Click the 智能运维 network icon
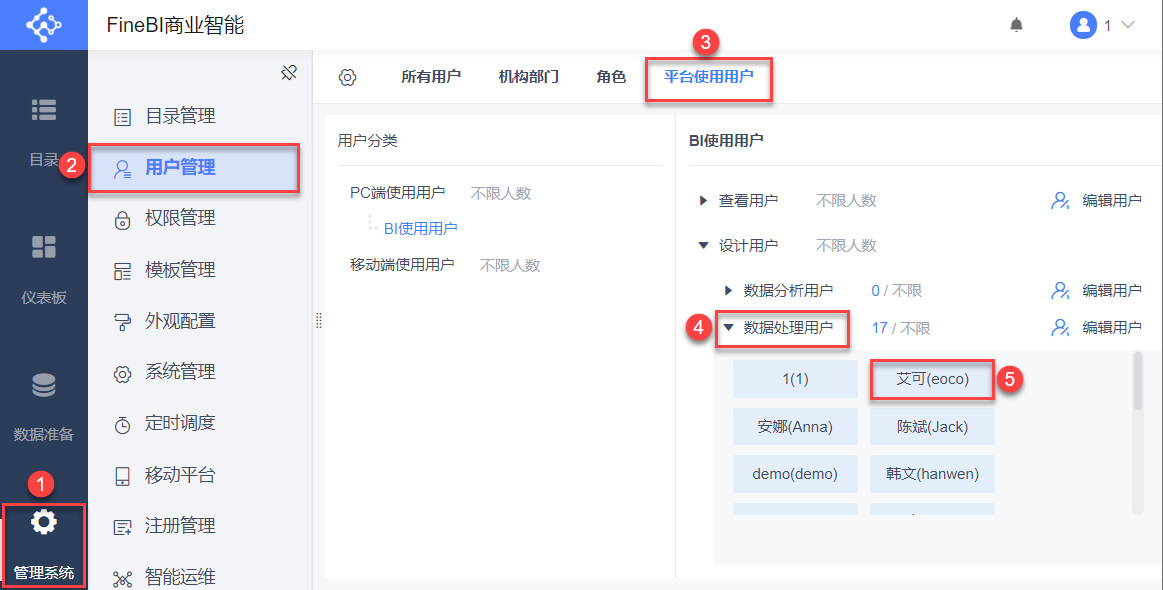This screenshot has width=1163, height=590. [x=122, y=578]
